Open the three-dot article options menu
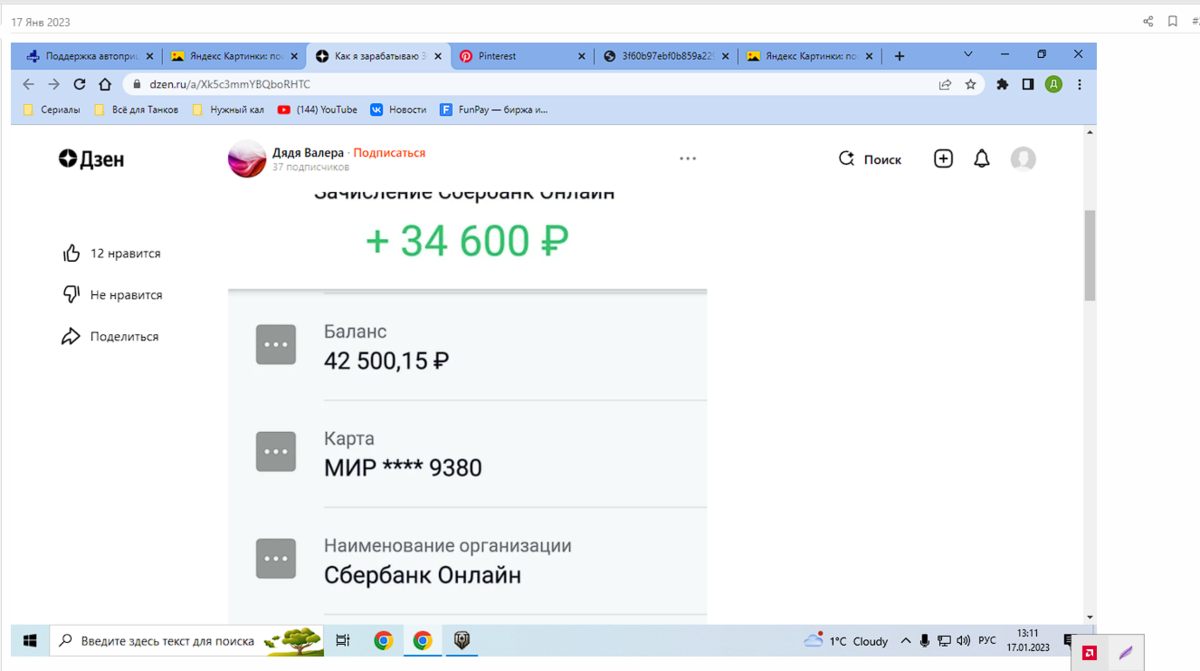This screenshot has height=671, width=1200. [x=687, y=159]
